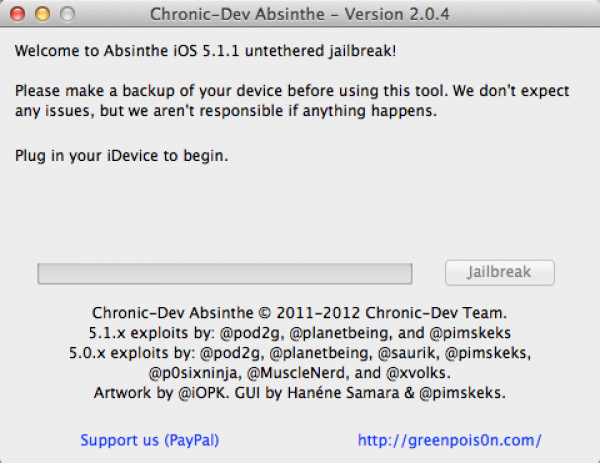Click the Jailbreak button
600x463 pixels.
click(499, 272)
